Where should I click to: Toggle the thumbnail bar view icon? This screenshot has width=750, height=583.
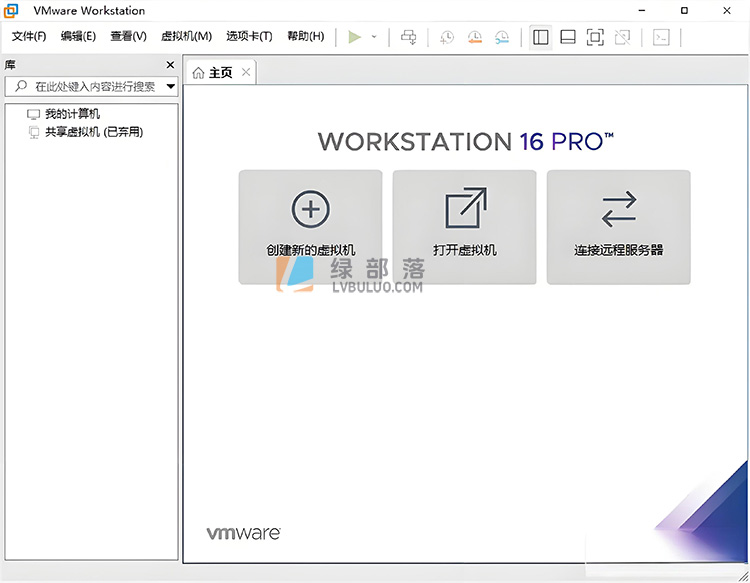pos(568,37)
